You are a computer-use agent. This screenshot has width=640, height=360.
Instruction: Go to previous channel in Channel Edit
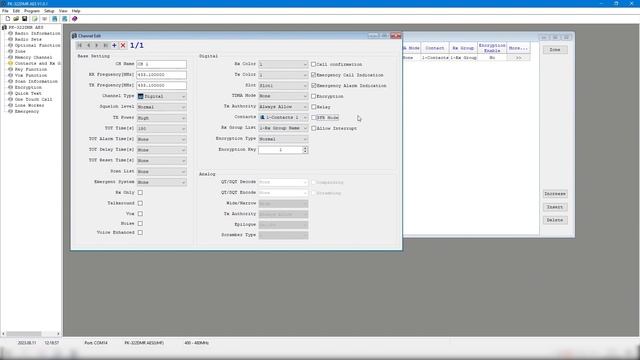(x=89, y=45)
